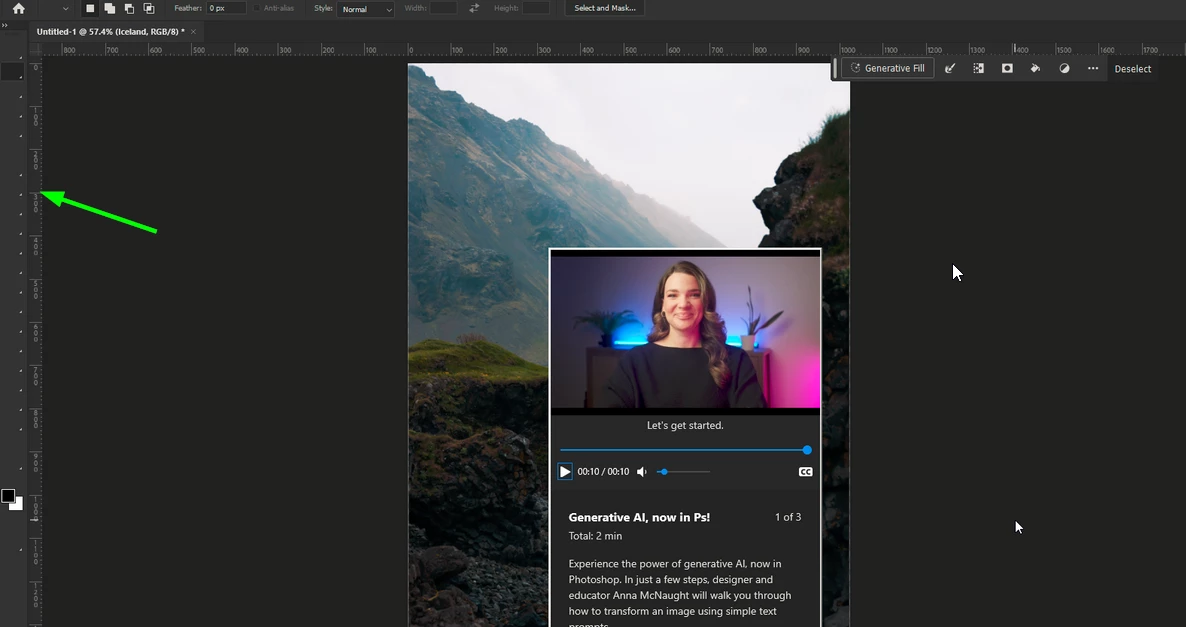Click the Width input field

[443, 8]
